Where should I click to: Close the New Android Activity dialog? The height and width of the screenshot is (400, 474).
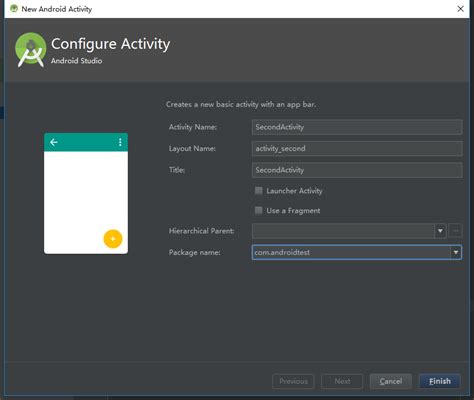(x=460, y=9)
